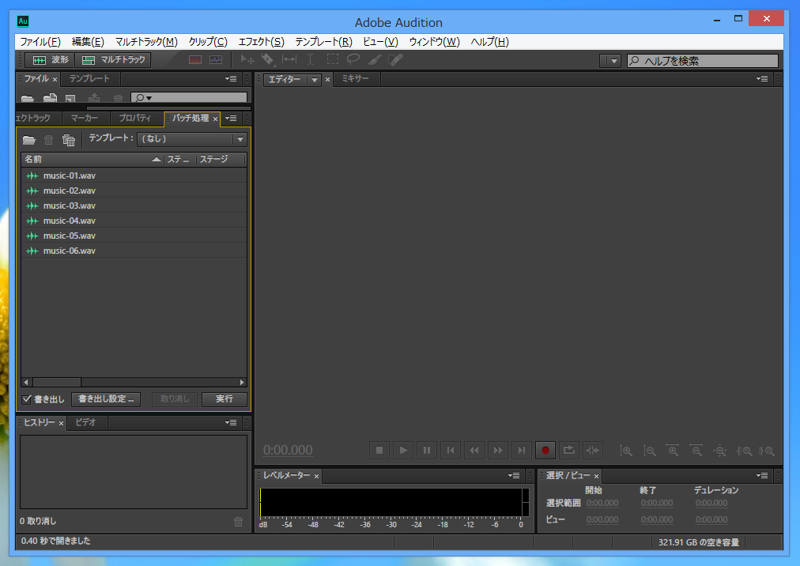
Task: Open the テンプレート (なし) dropdown
Action: (x=192, y=139)
